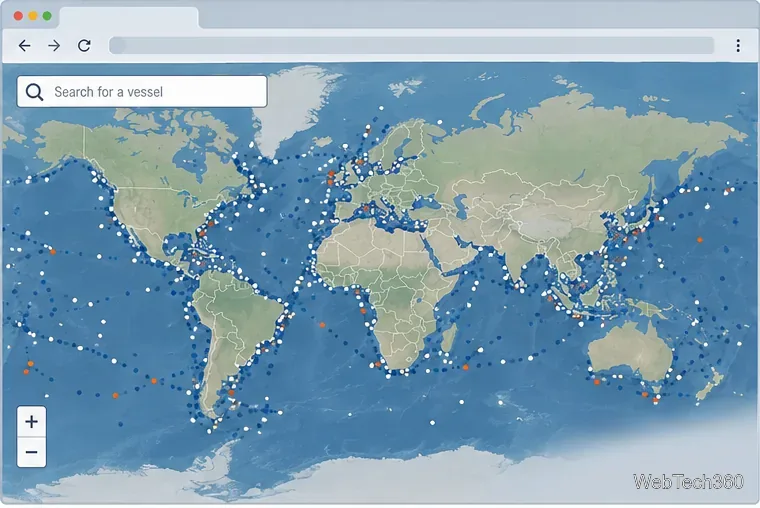Select the active browser tab

[x=129, y=18]
